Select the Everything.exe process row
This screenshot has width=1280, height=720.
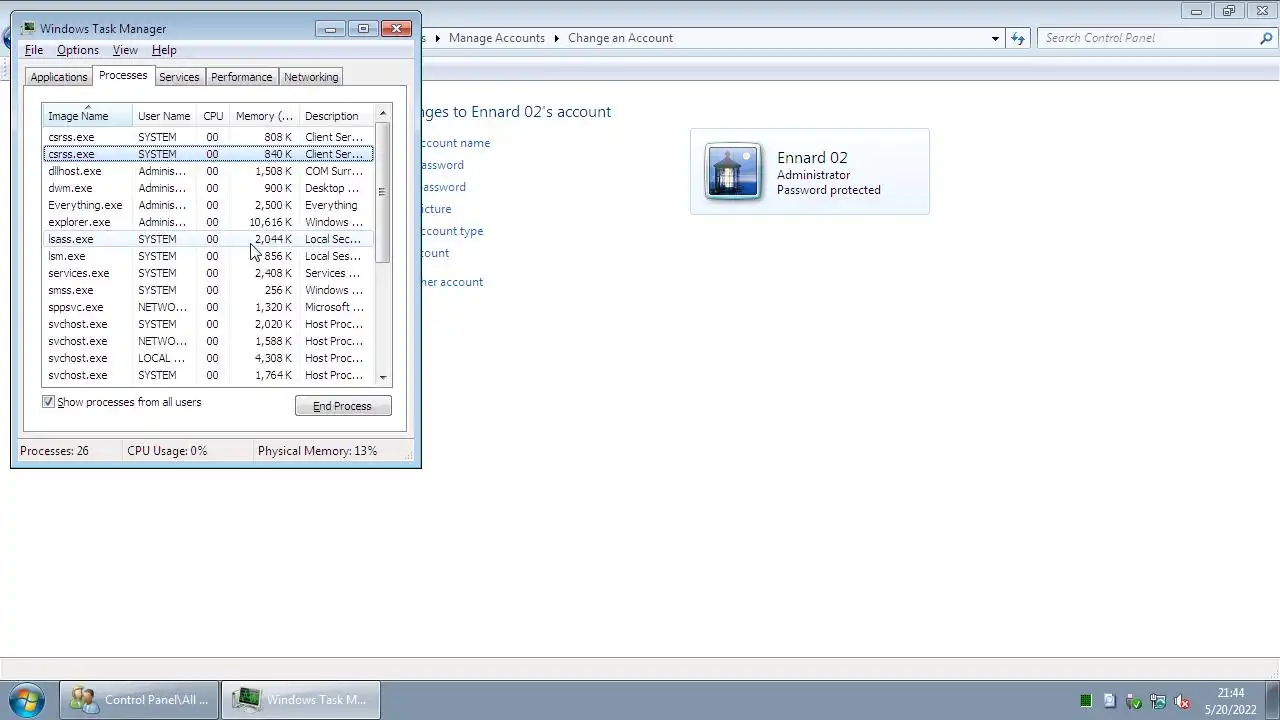(208, 205)
